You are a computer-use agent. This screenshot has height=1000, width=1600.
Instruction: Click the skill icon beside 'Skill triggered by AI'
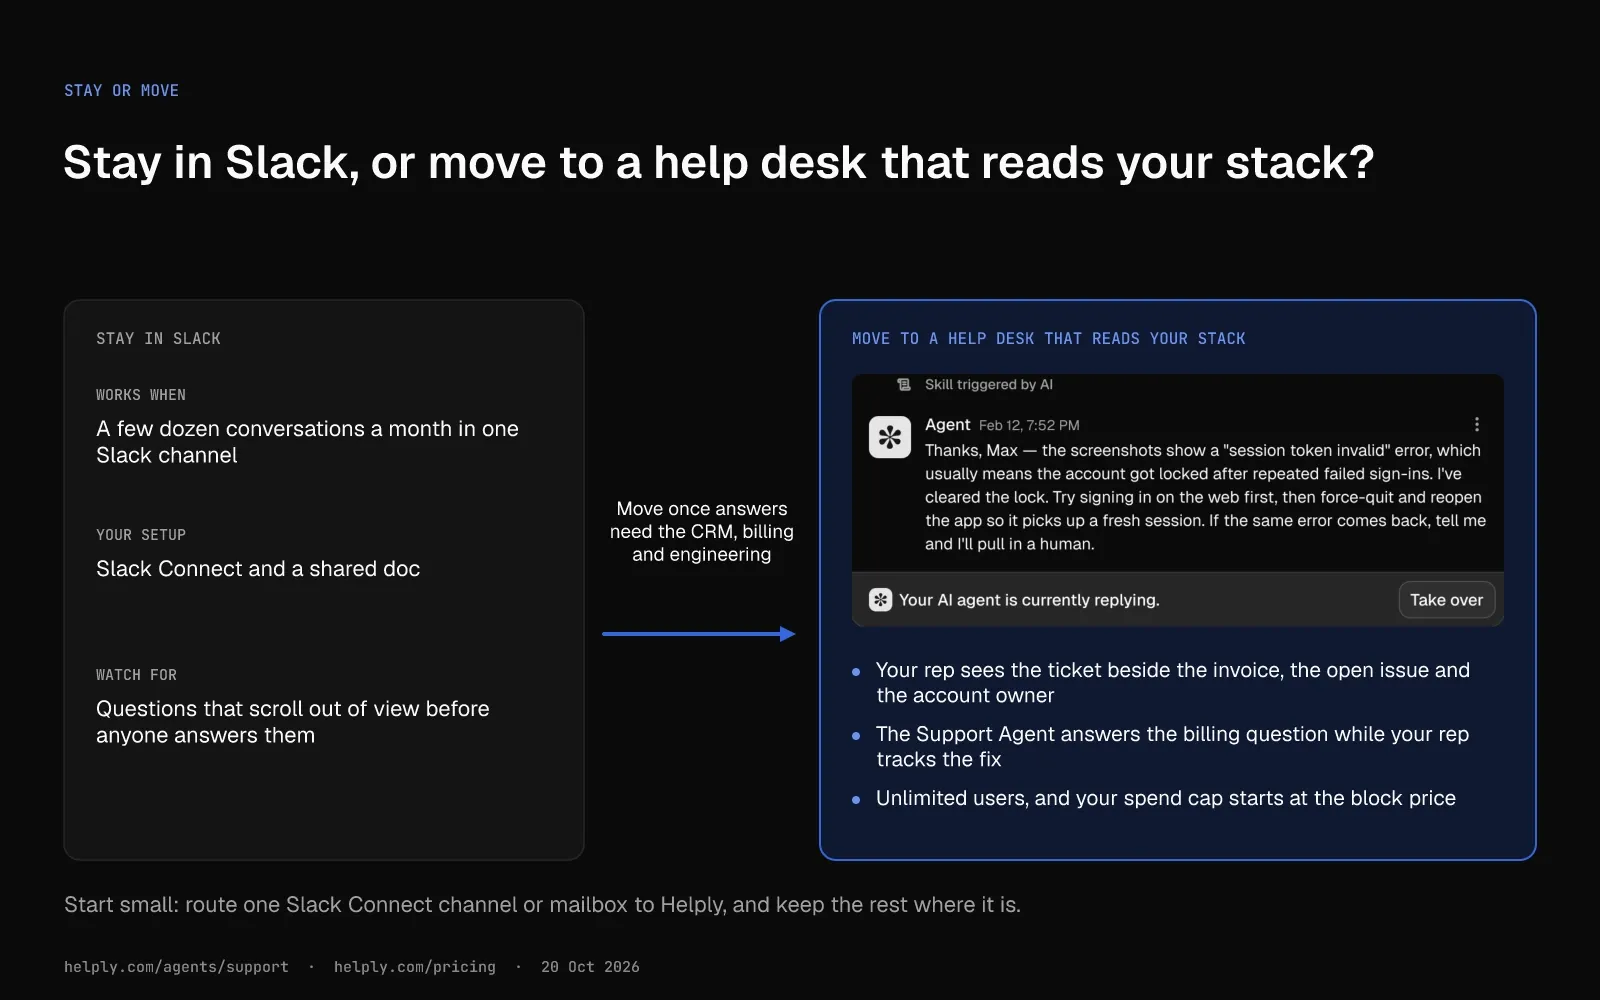[x=904, y=384]
